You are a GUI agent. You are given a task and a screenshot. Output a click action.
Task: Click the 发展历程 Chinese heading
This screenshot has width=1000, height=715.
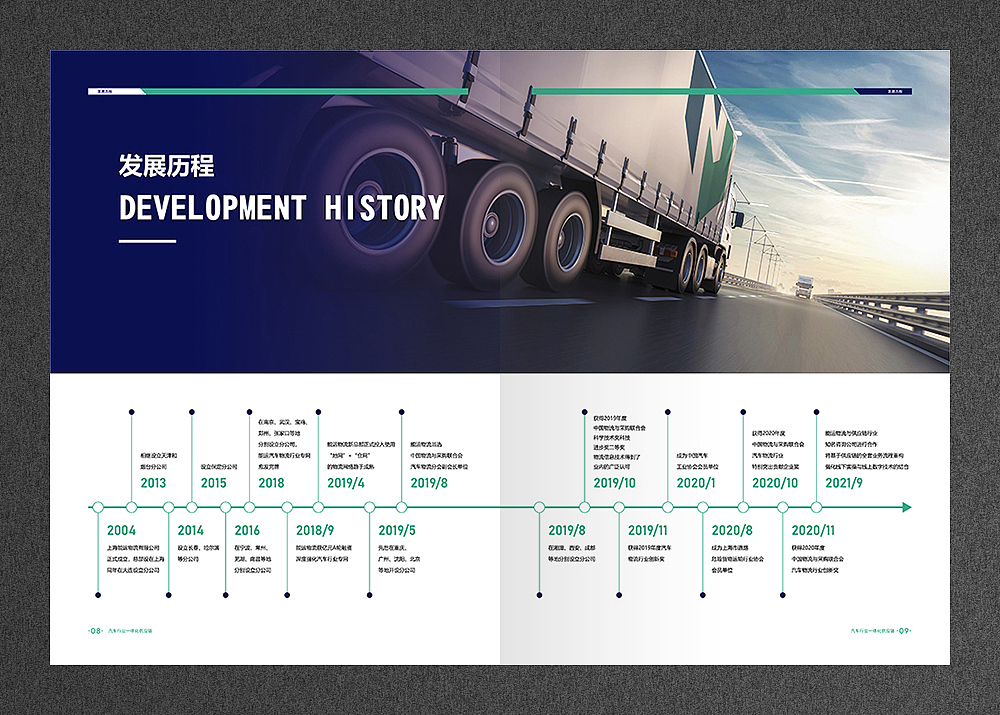166,166
